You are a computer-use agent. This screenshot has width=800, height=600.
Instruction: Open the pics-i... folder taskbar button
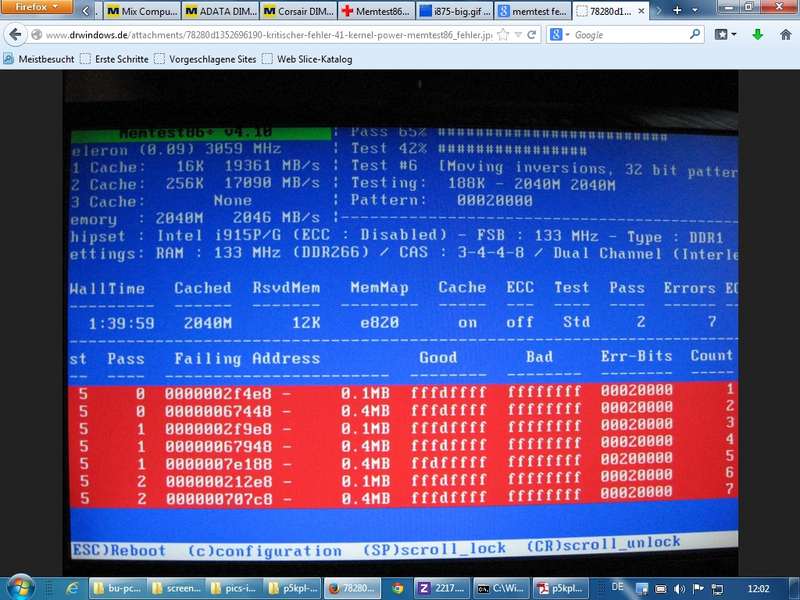point(235,588)
